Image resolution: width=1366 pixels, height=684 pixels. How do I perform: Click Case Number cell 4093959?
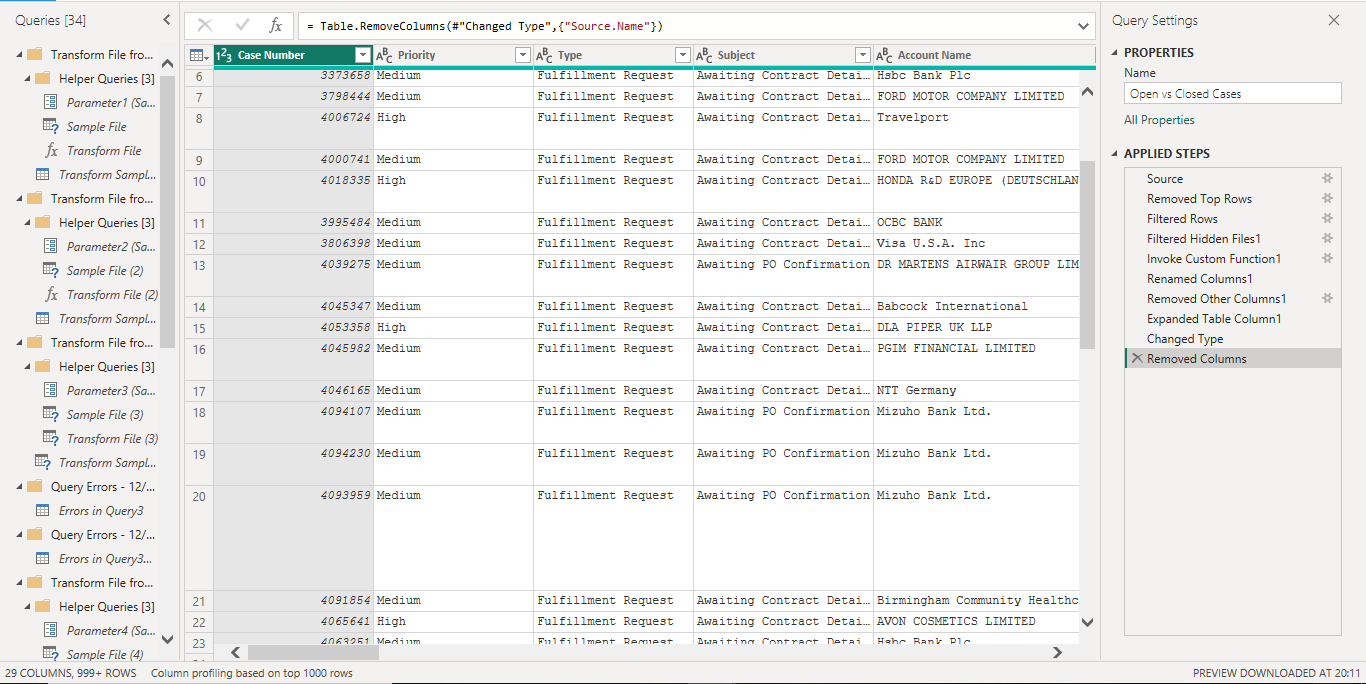[293, 538]
